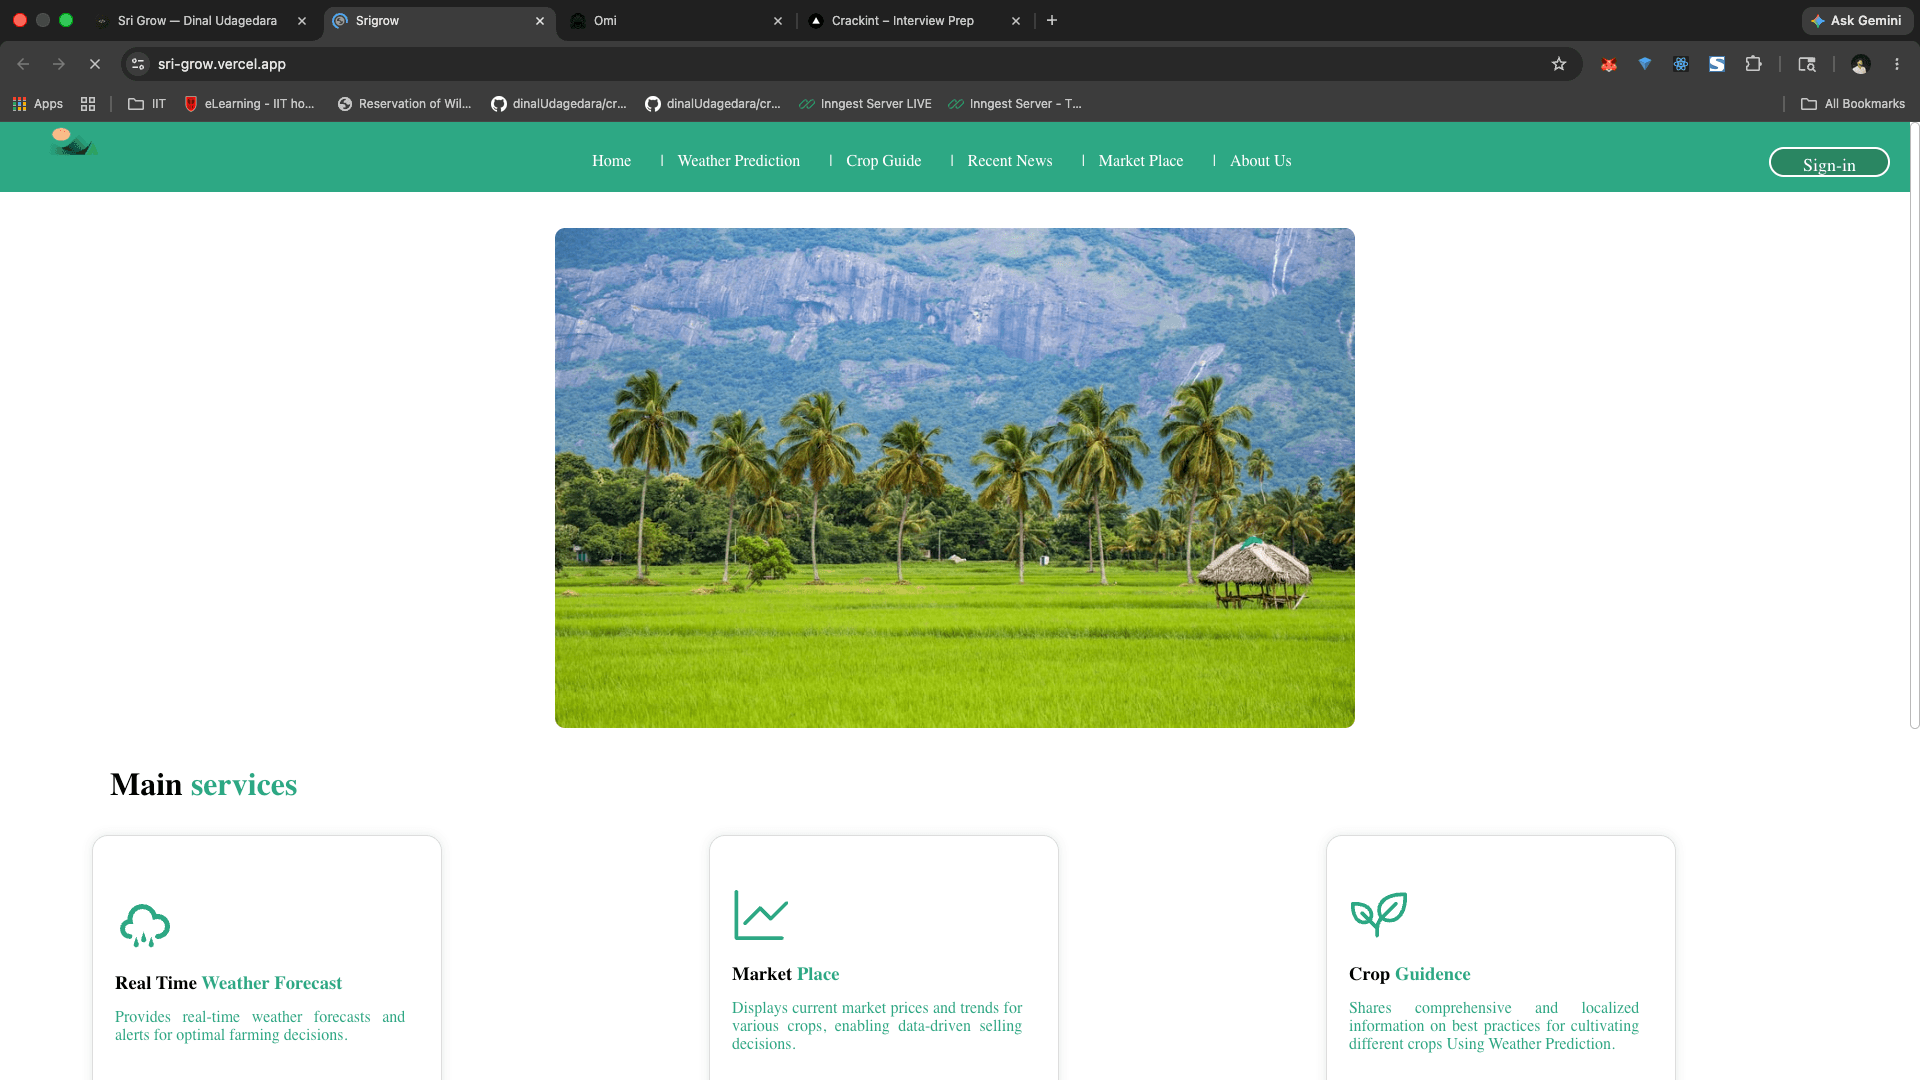Click the Market Place description text

pyautogui.click(x=877, y=1026)
